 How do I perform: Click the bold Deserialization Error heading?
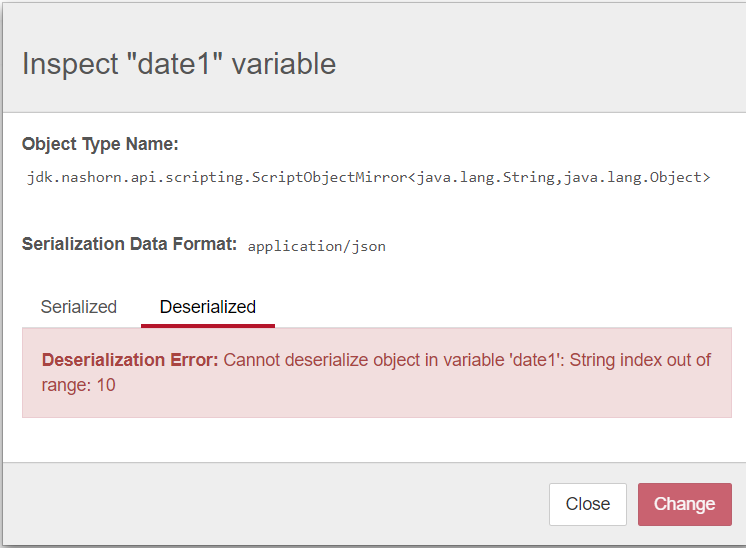pos(130,360)
